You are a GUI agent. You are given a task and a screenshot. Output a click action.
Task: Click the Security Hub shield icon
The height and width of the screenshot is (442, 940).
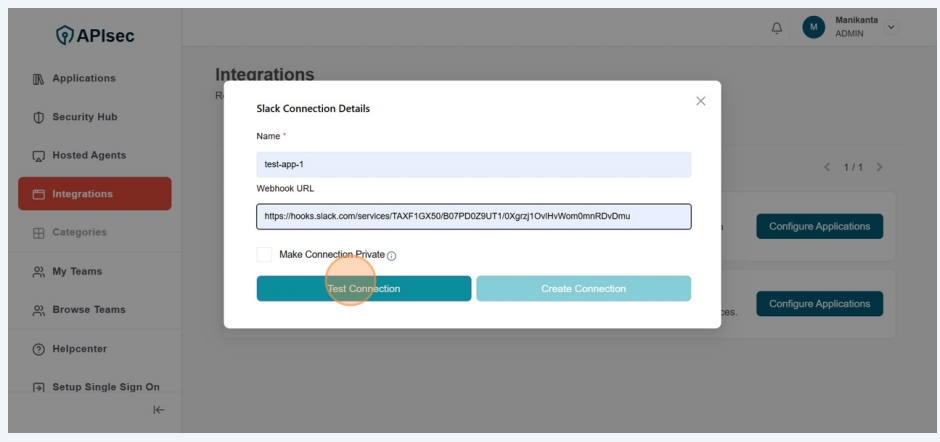(x=35, y=117)
